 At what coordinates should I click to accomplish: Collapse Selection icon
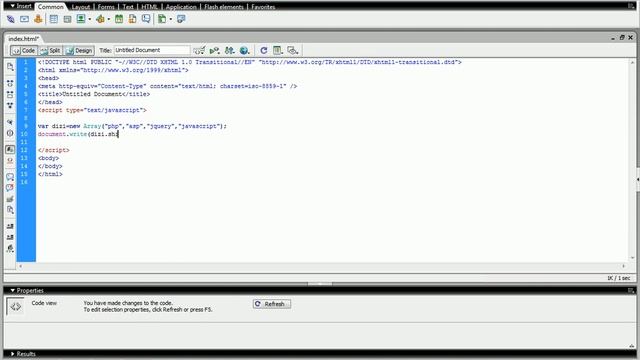[x=10, y=94]
